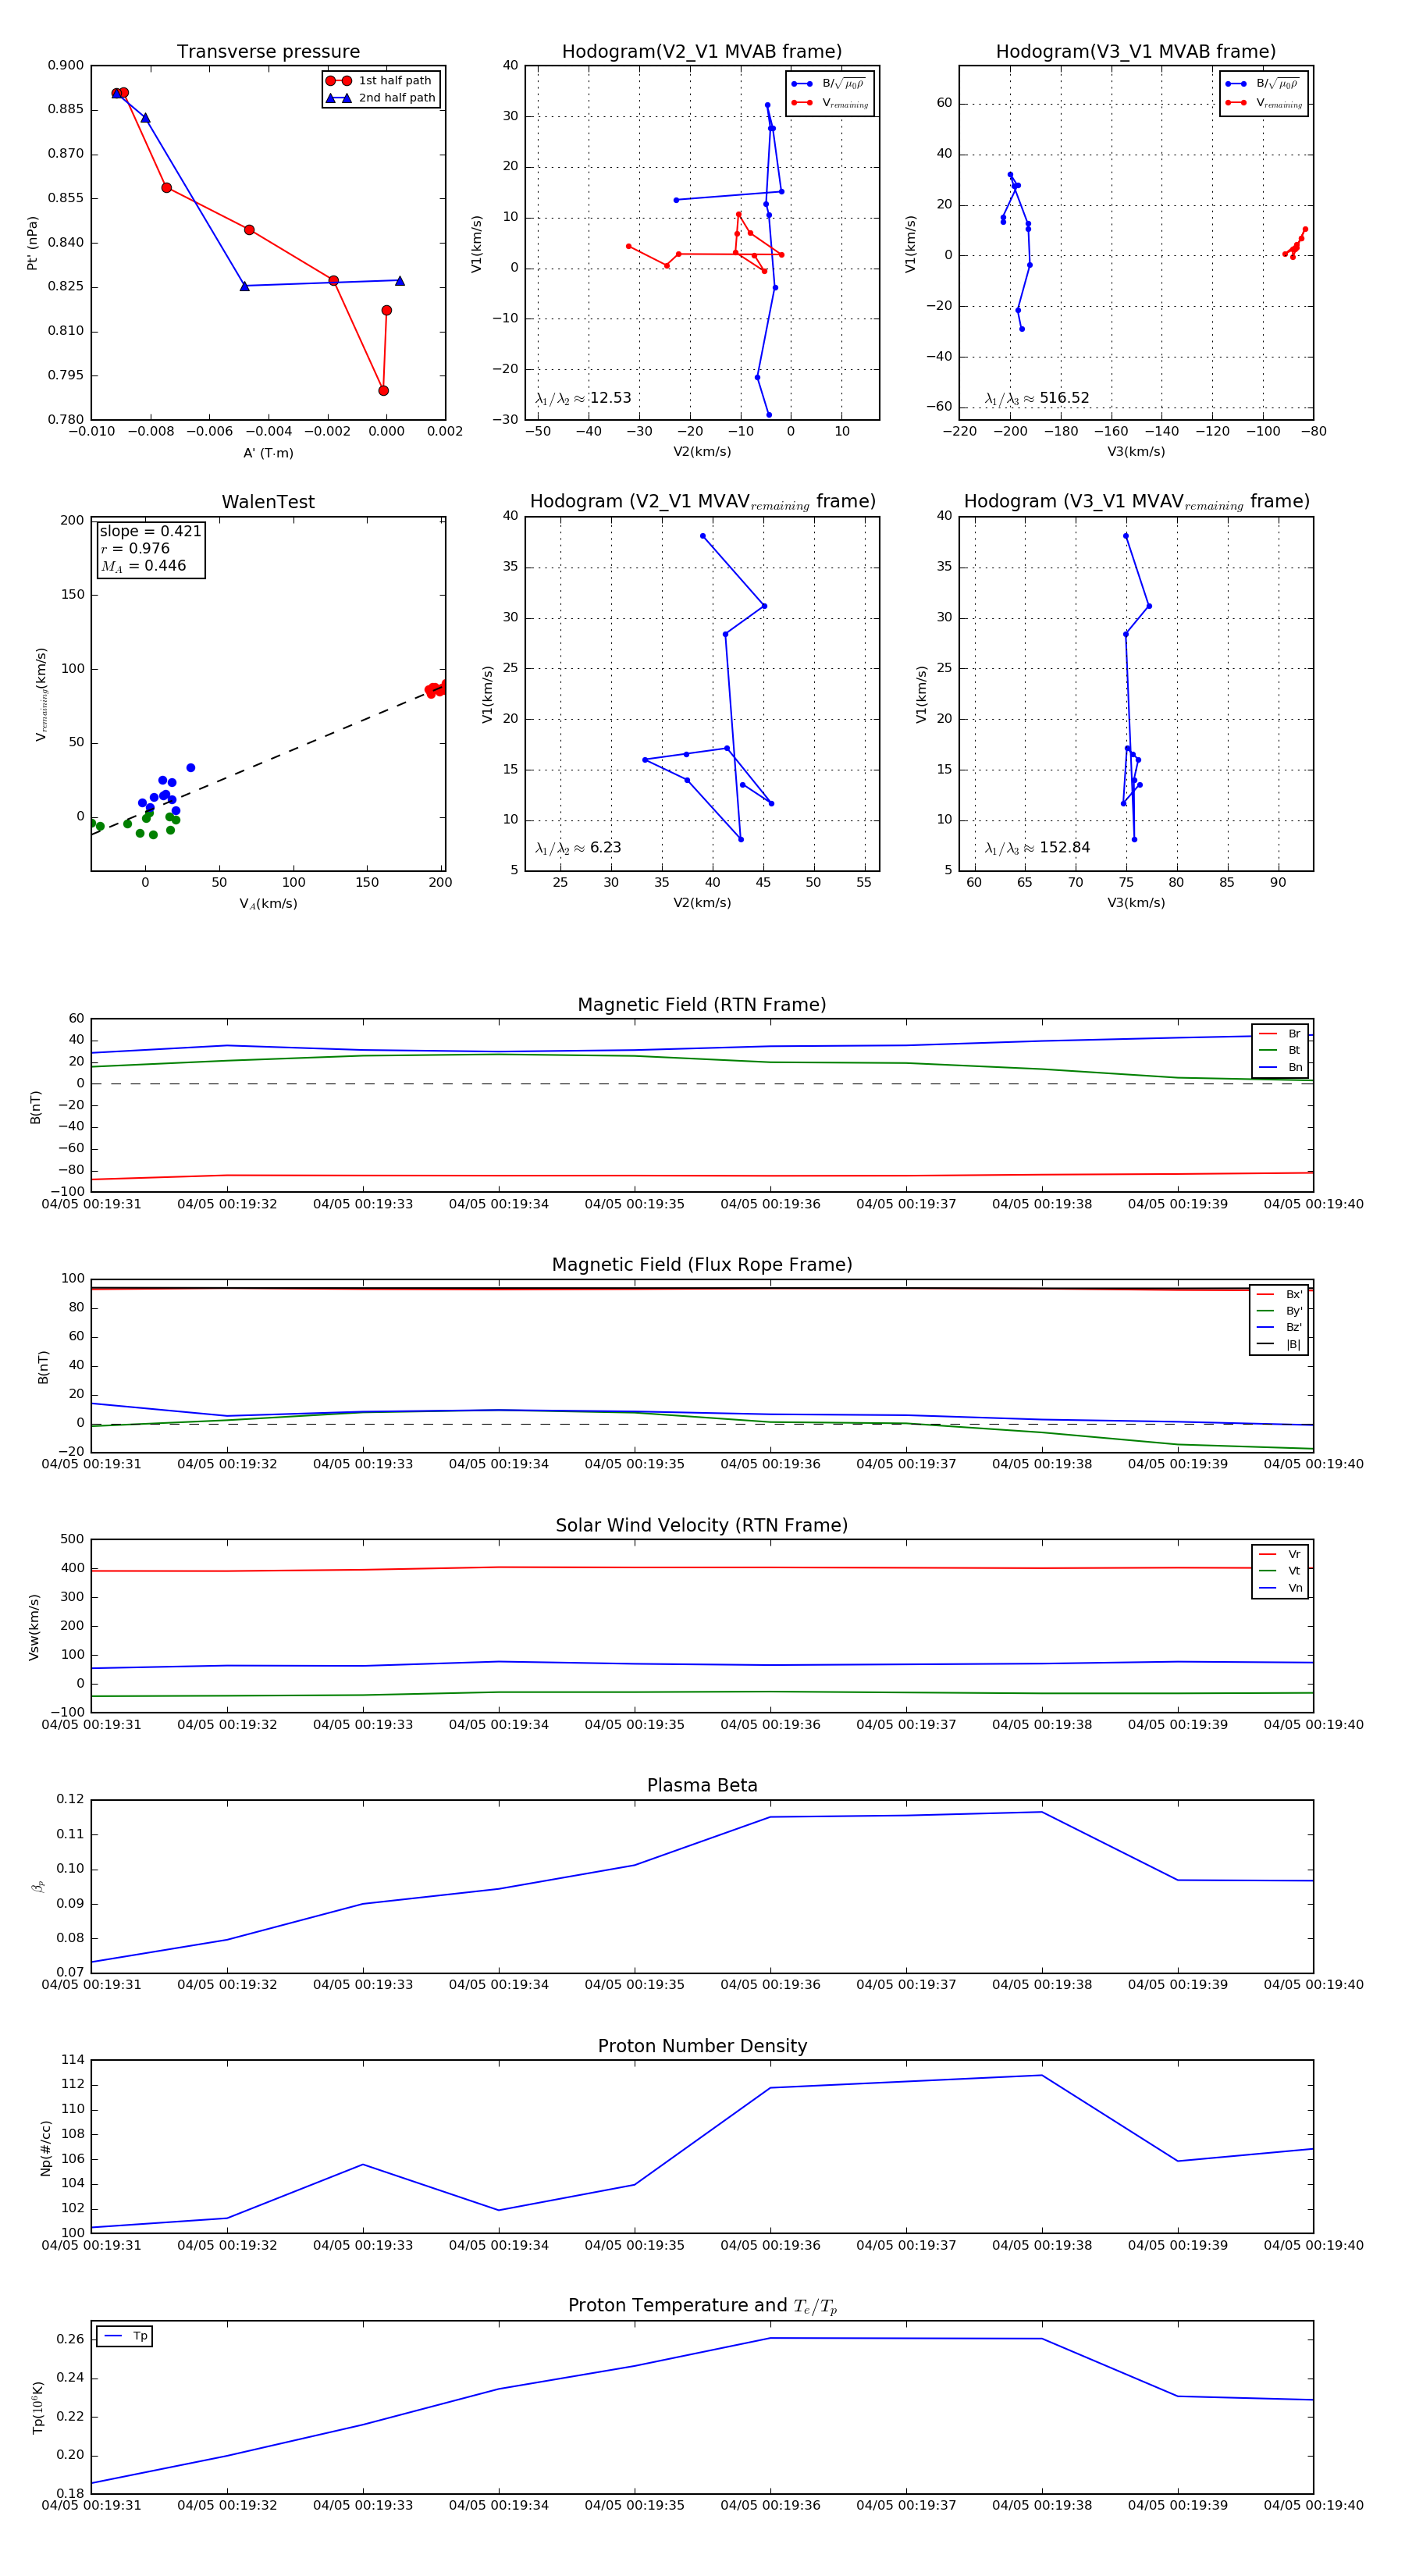
Task: Click the "Vsw(km/s)" y-axis label
Action: point(34,1627)
